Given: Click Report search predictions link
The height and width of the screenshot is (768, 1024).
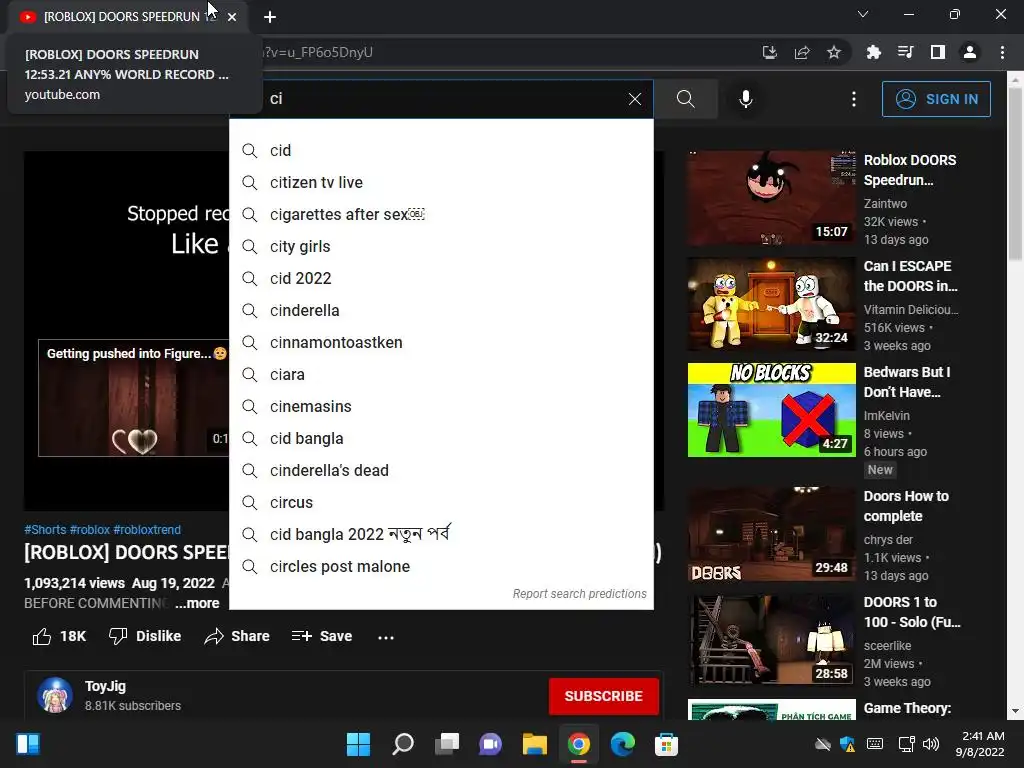Looking at the screenshot, I should [x=579, y=594].
